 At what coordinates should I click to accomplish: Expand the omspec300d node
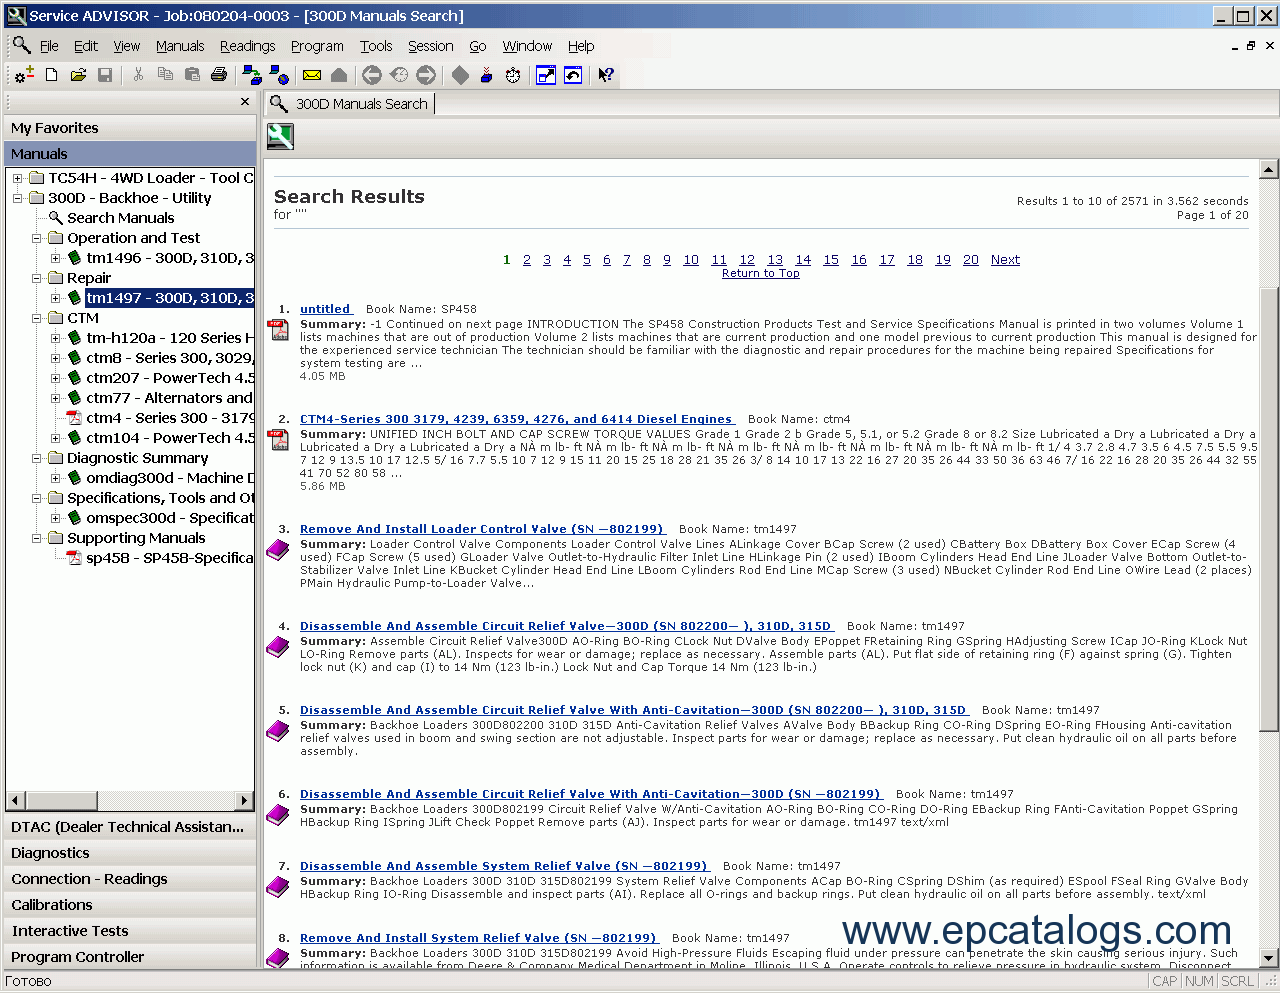coord(56,518)
